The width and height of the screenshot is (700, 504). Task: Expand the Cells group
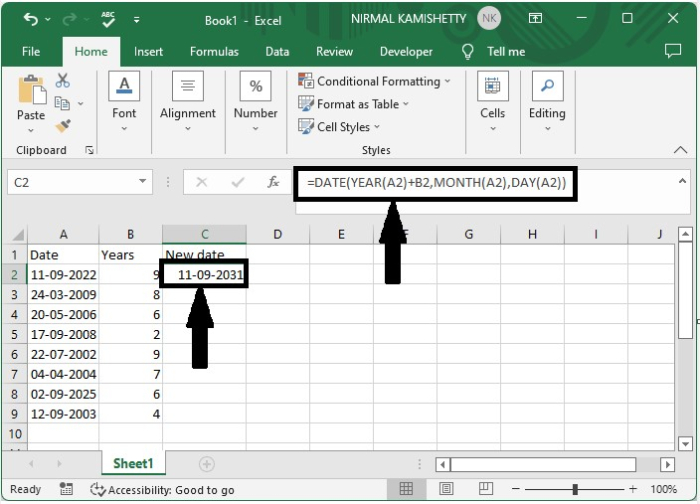pos(493,102)
